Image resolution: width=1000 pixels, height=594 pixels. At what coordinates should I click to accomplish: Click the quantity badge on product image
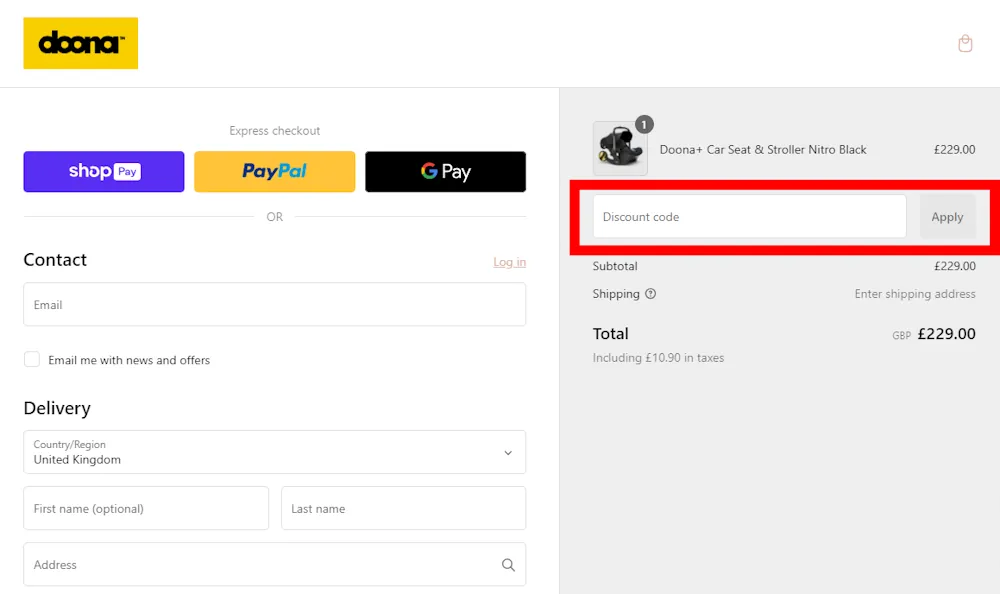(644, 124)
